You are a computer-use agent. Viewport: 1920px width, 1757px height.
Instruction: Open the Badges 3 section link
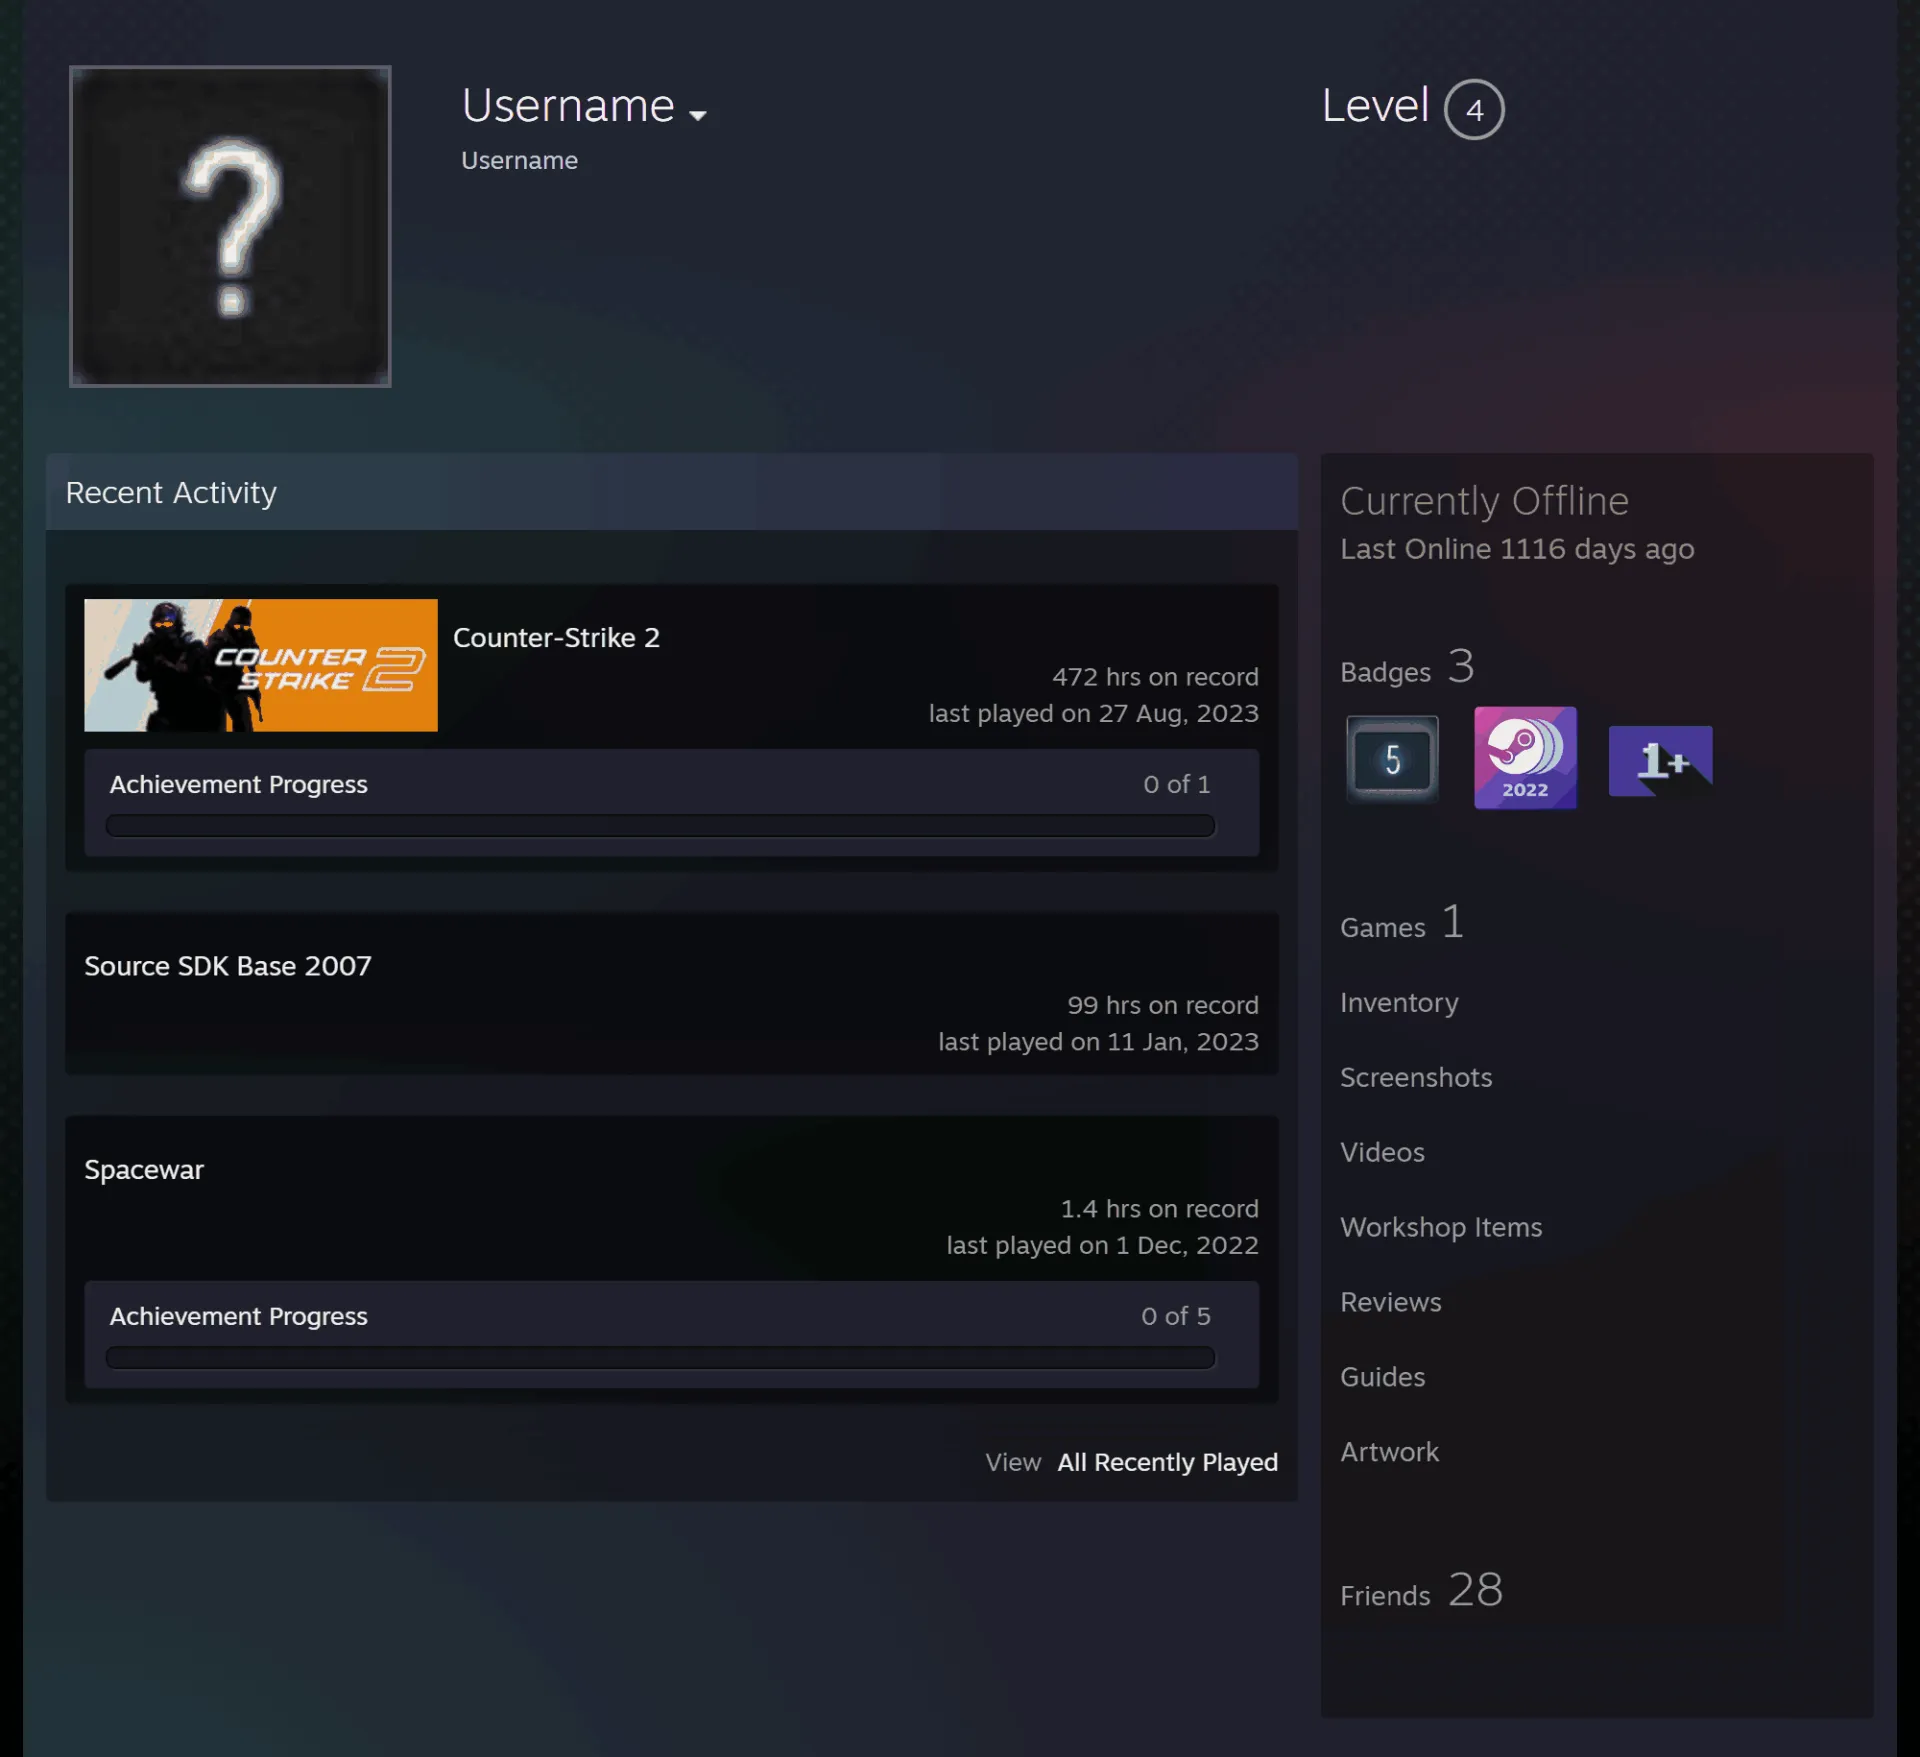[1407, 667]
